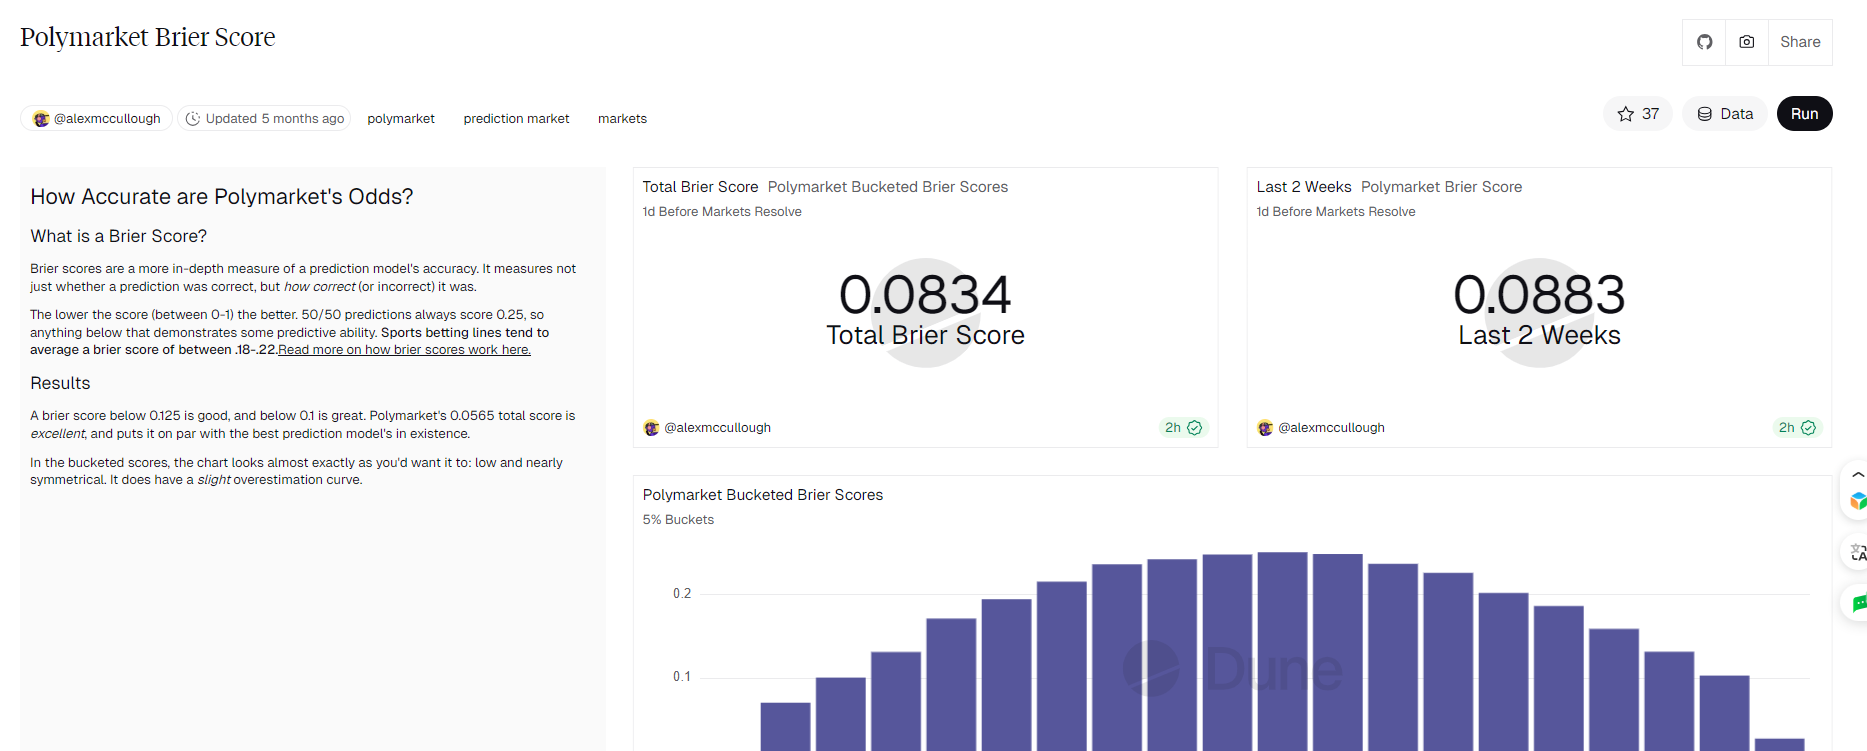Open Polymarket Bucketed Brier Scores query link in Total panel
Image resolution: width=1867 pixels, height=751 pixels.
click(x=887, y=187)
